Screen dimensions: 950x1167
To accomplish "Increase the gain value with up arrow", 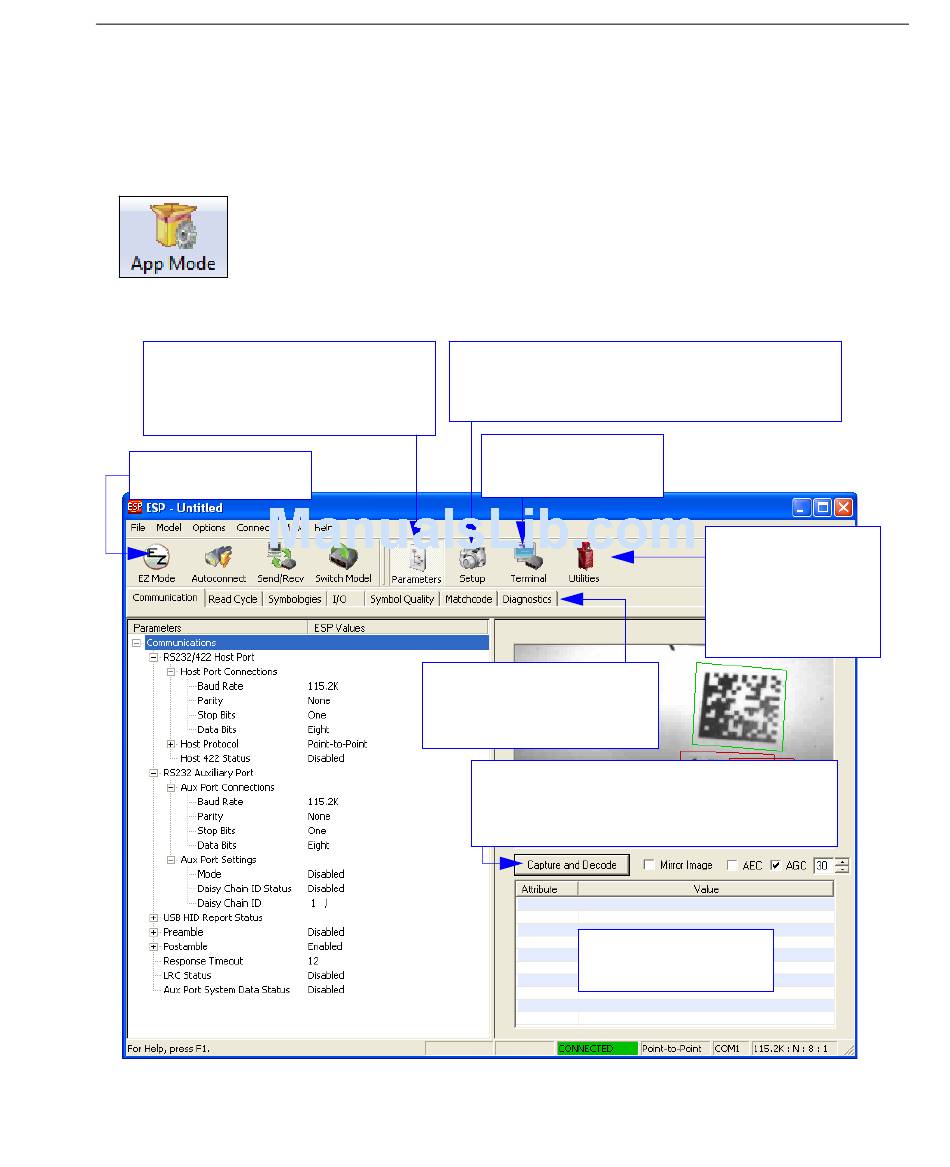I will (x=842, y=862).
